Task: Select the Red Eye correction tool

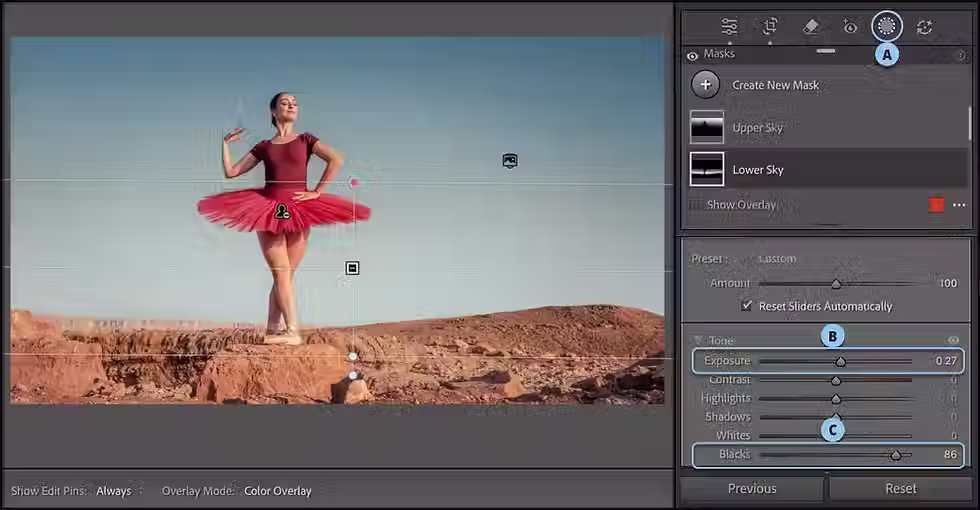Action: coord(850,26)
